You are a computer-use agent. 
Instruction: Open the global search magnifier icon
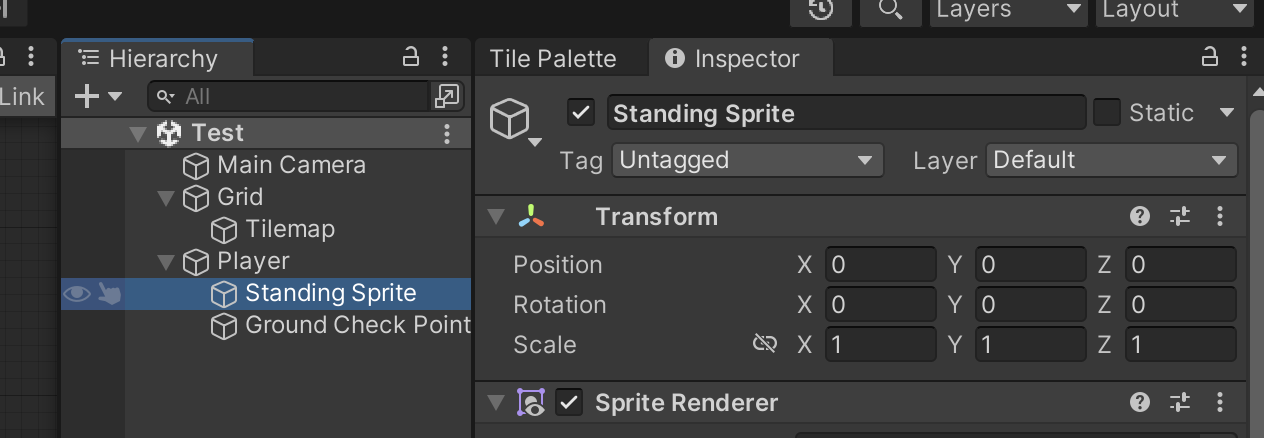pyautogui.click(x=890, y=10)
